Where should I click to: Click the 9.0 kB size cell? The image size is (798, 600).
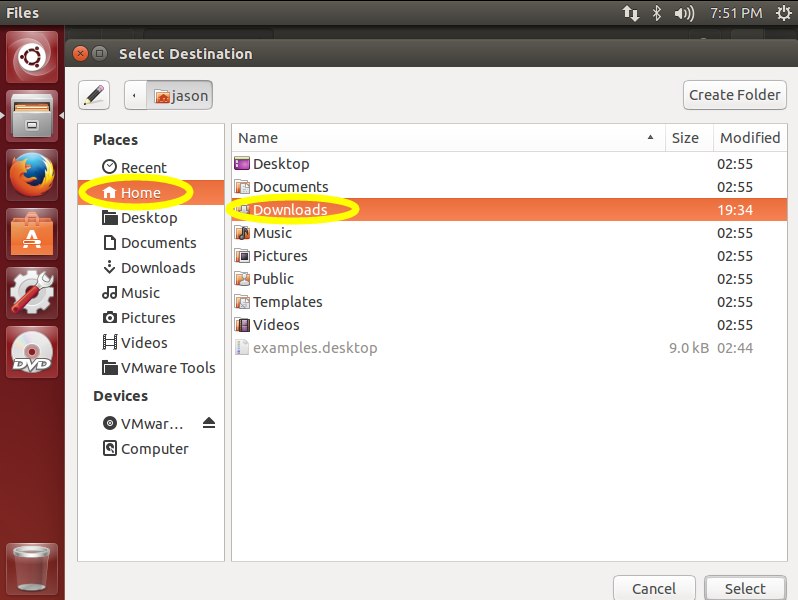coord(689,348)
